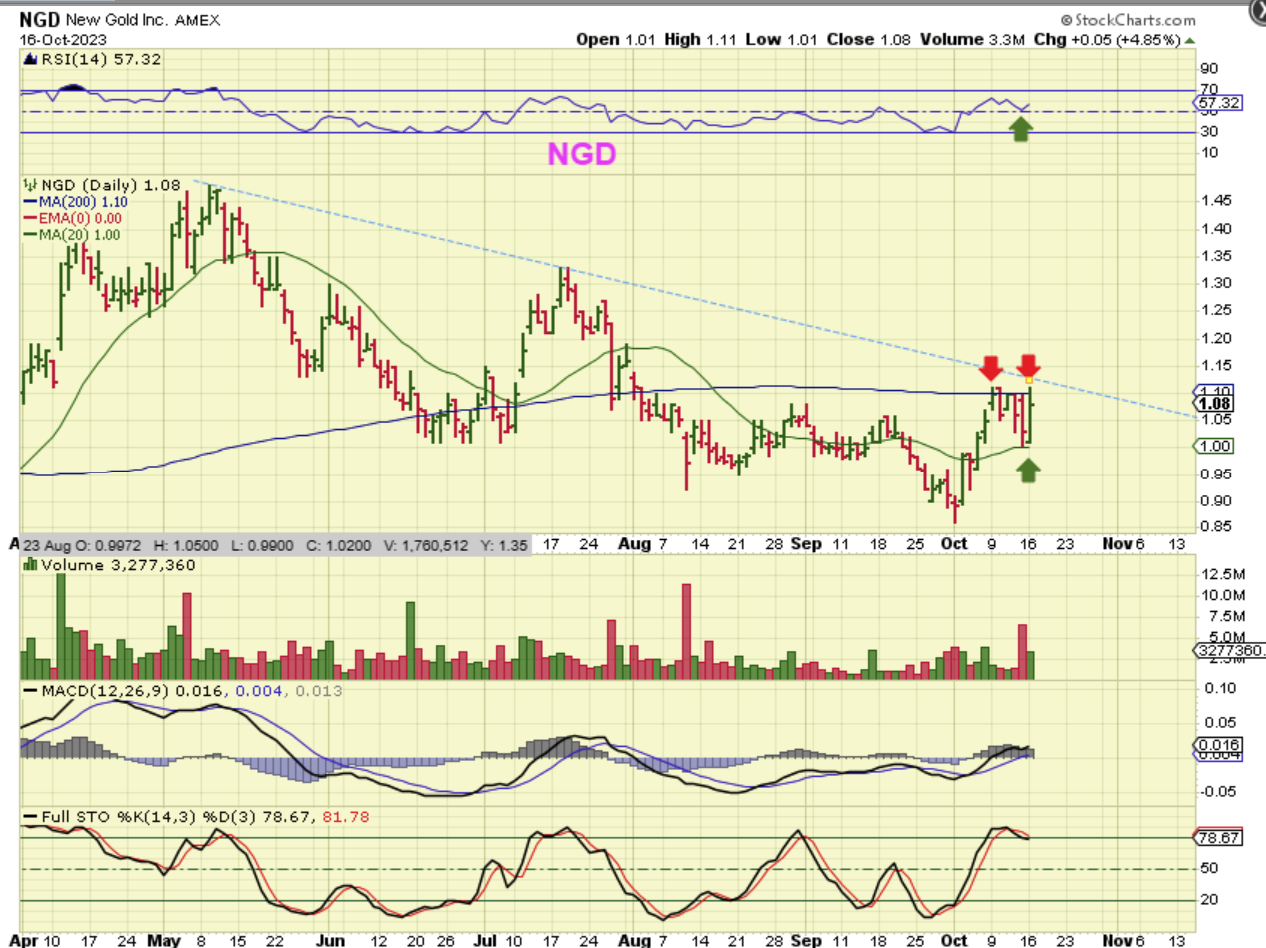1266x948 pixels.
Task: Click the 16-Oct-2023 chart date
Action: click(64, 39)
